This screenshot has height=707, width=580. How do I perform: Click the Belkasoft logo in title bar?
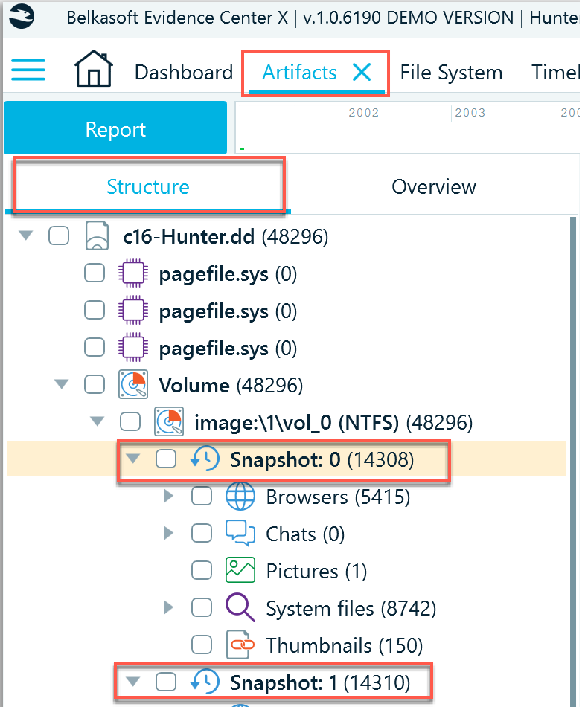[21, 16]
